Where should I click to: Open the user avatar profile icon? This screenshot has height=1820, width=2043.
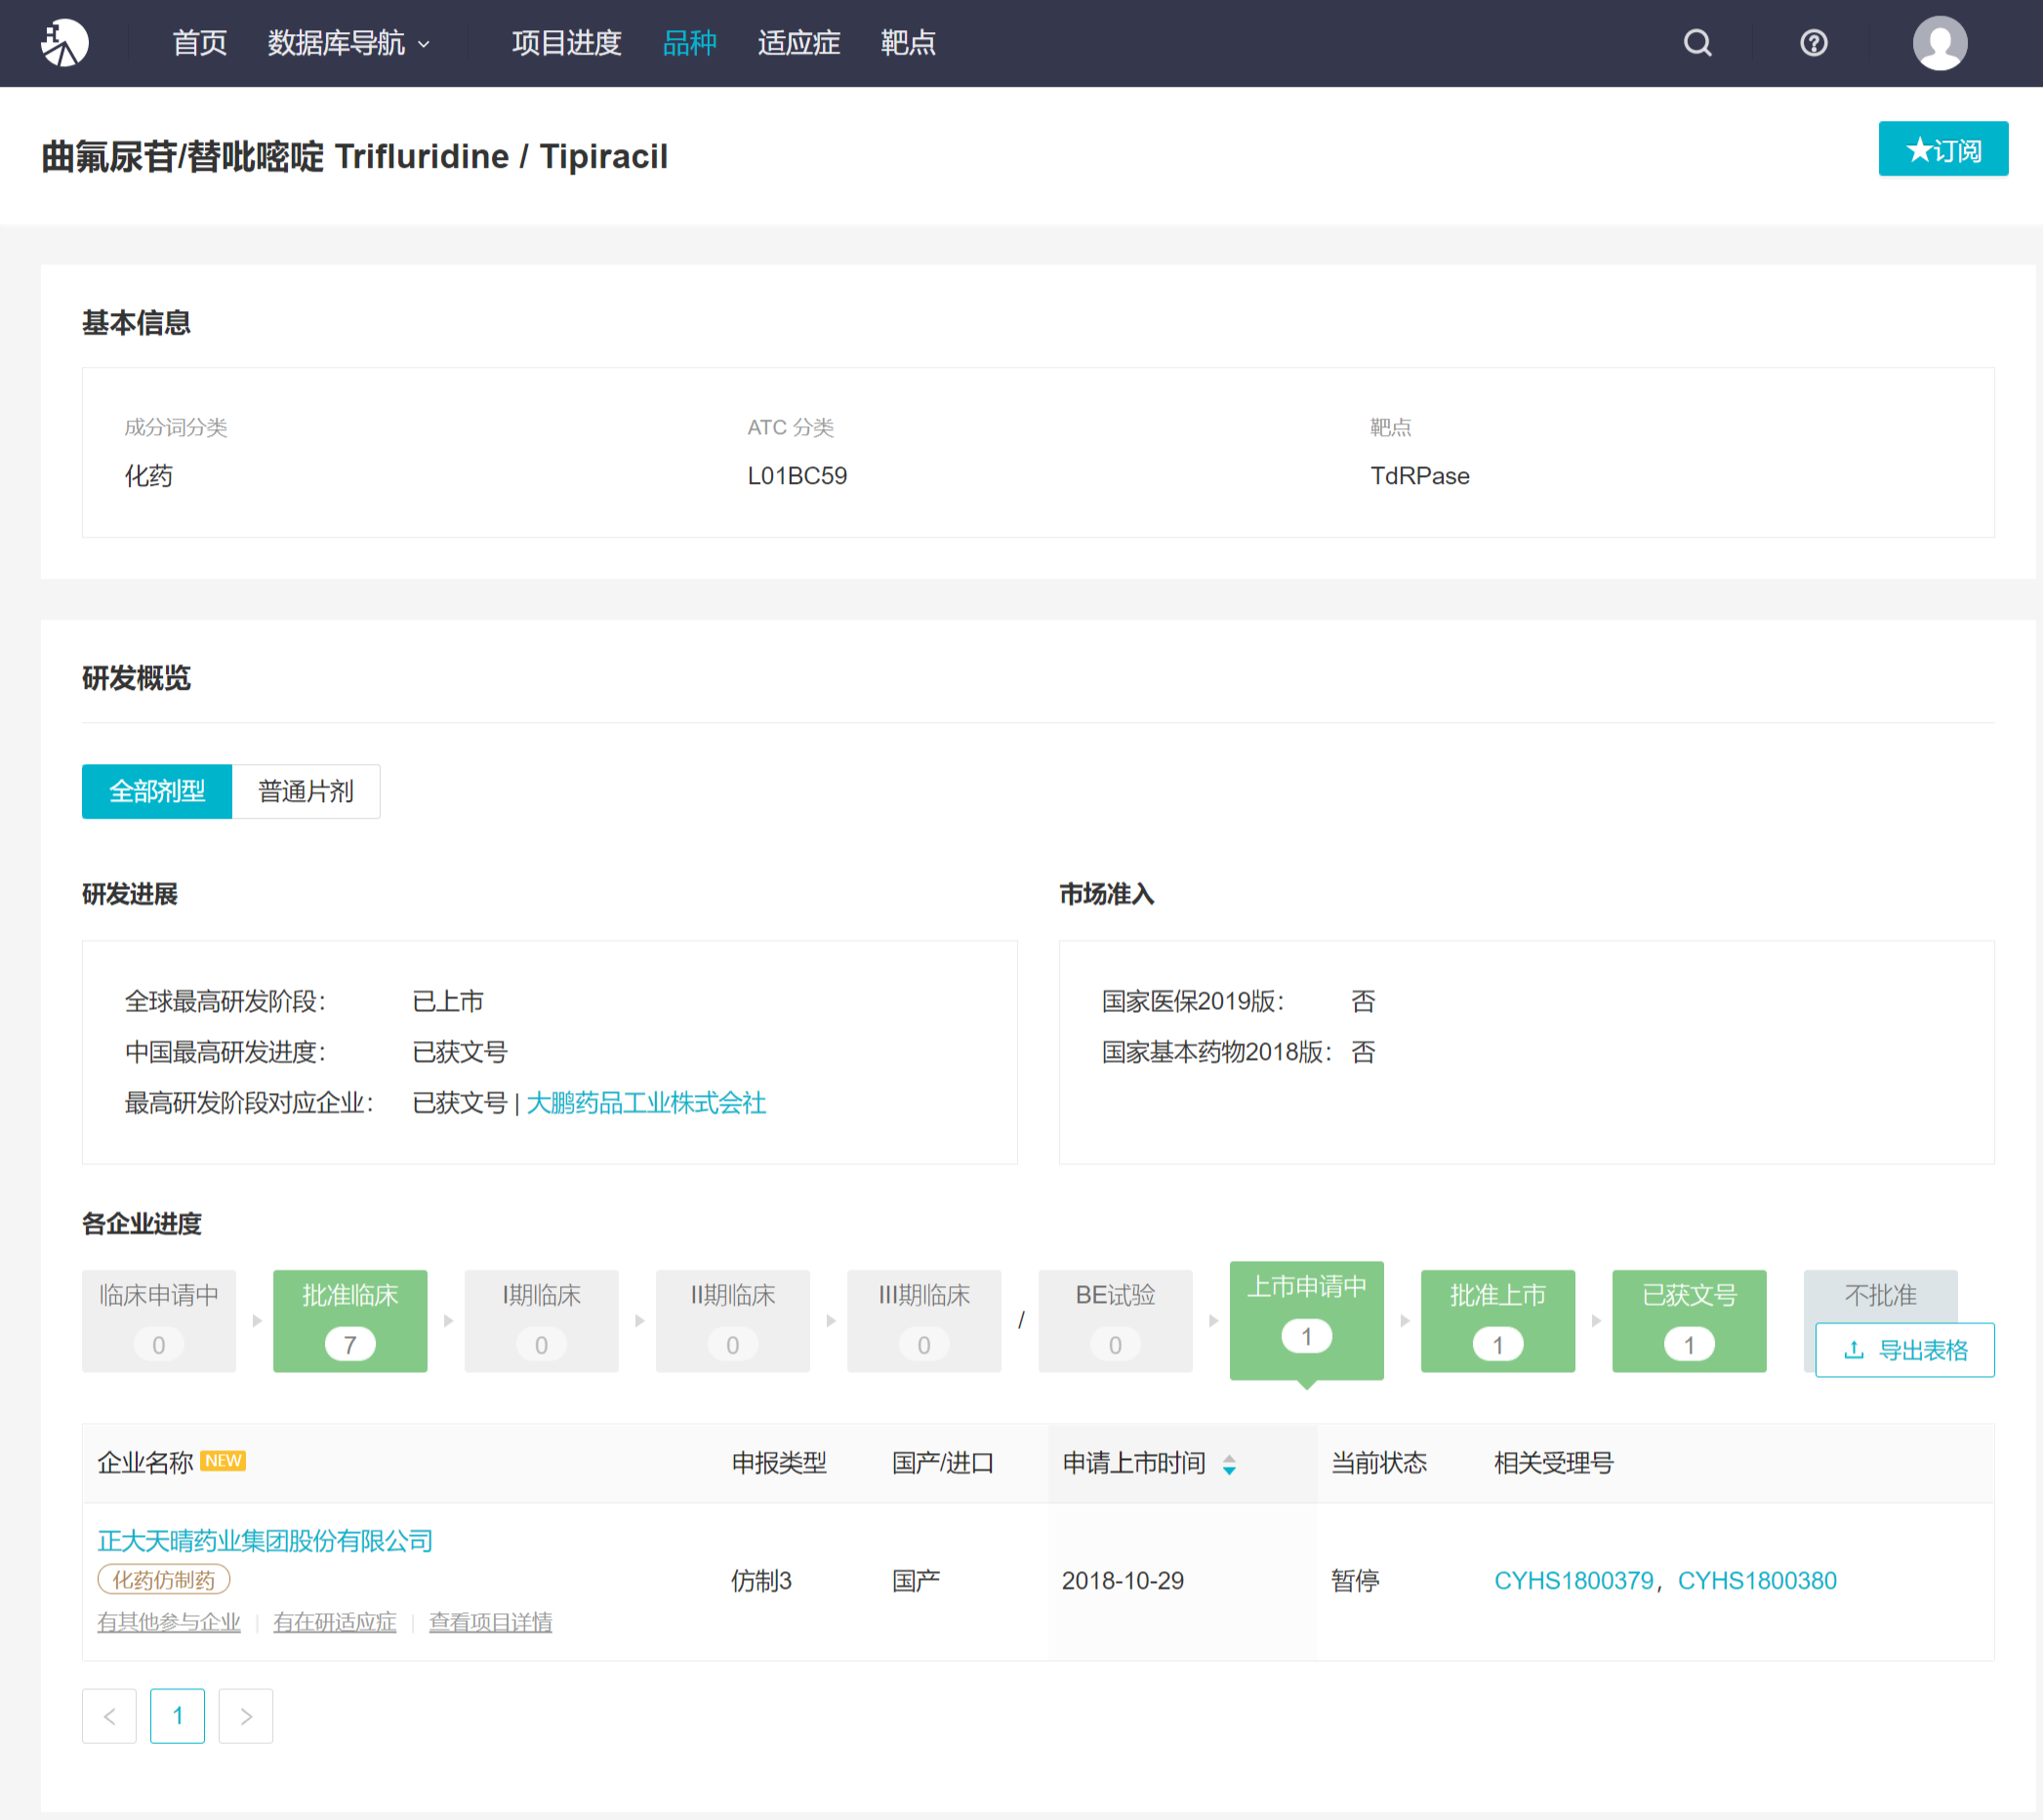[x=1939, y=43]
